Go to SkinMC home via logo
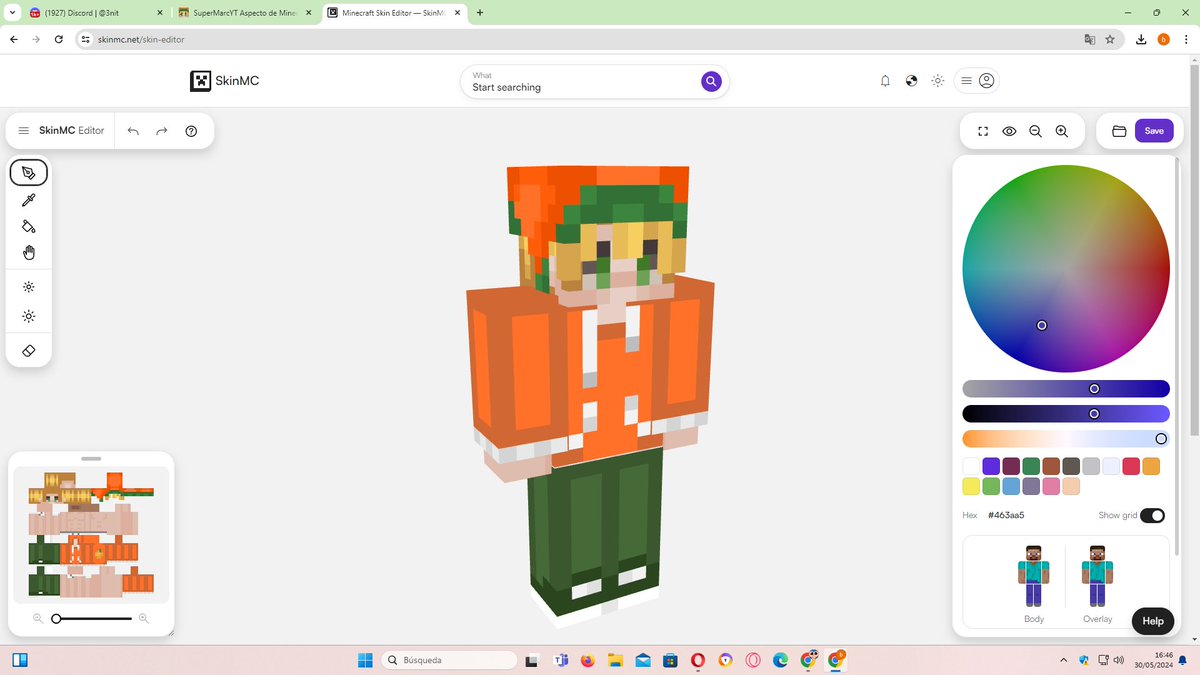 225,81
